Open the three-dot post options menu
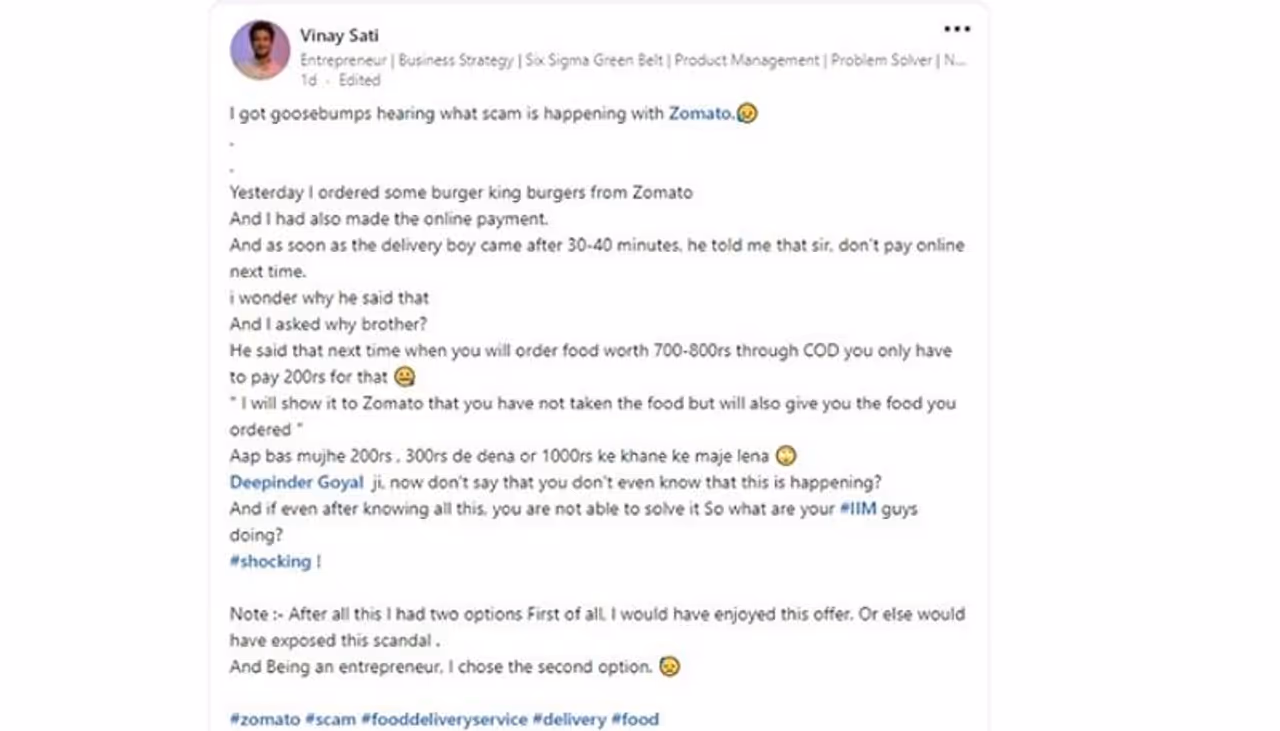1280x731 pixels. 956,30
